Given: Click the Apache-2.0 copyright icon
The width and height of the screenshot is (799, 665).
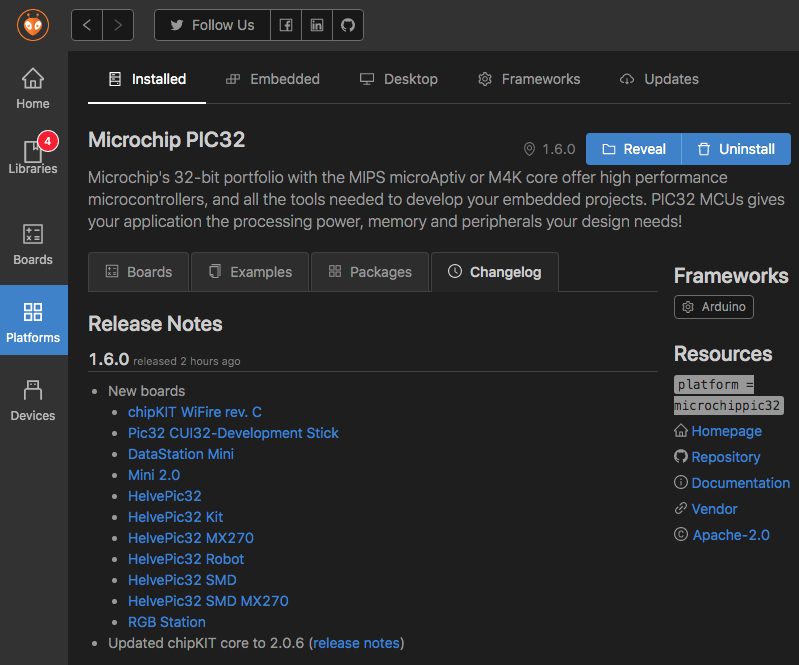Looking at the screenshot, I should tap(681, 534).
